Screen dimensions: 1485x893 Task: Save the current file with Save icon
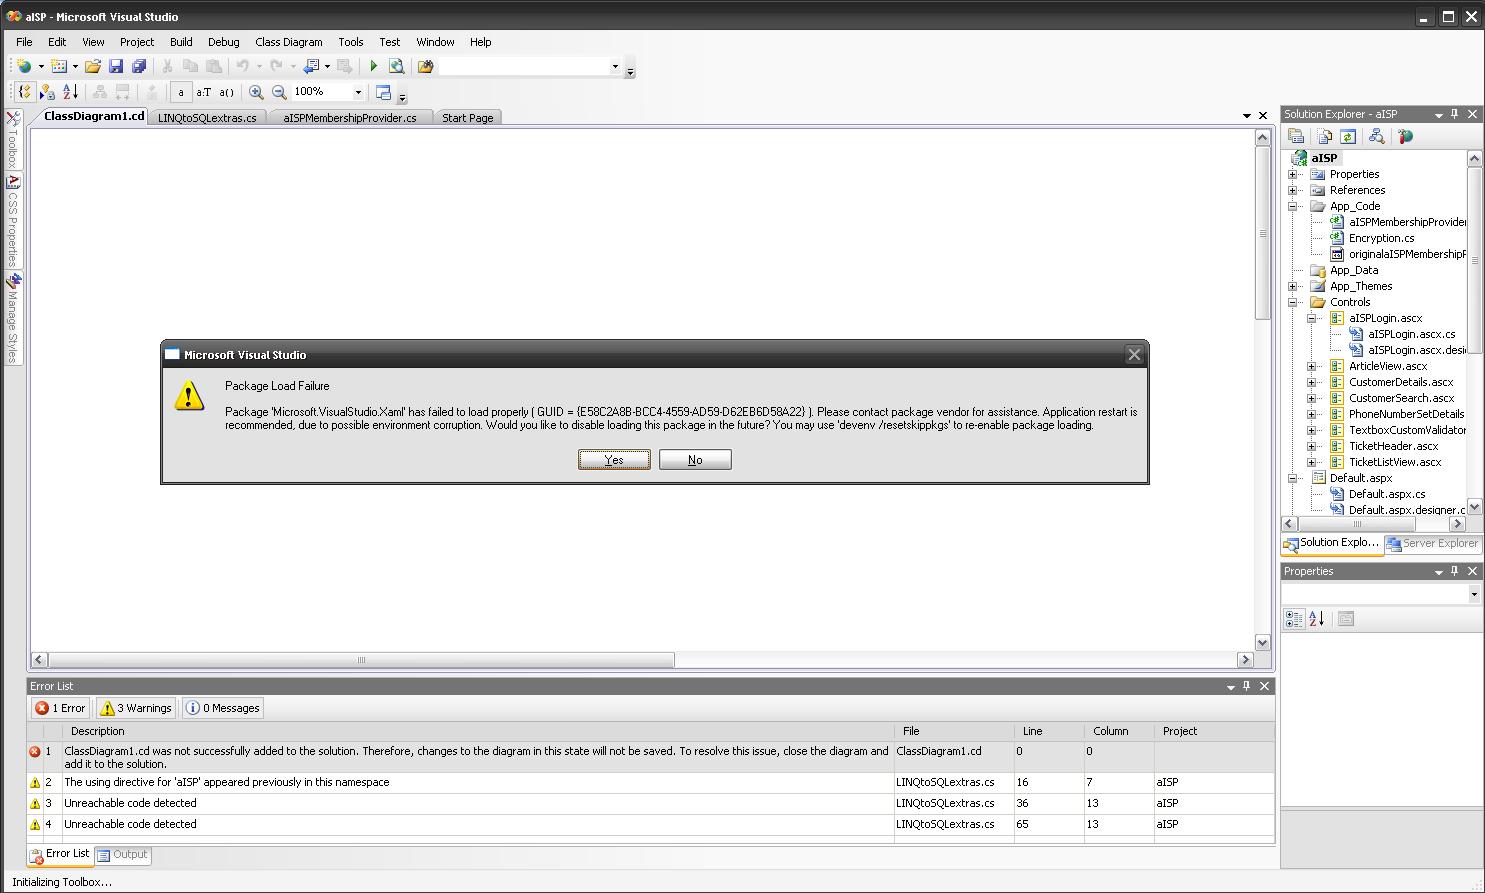click(x=116, y=66)
